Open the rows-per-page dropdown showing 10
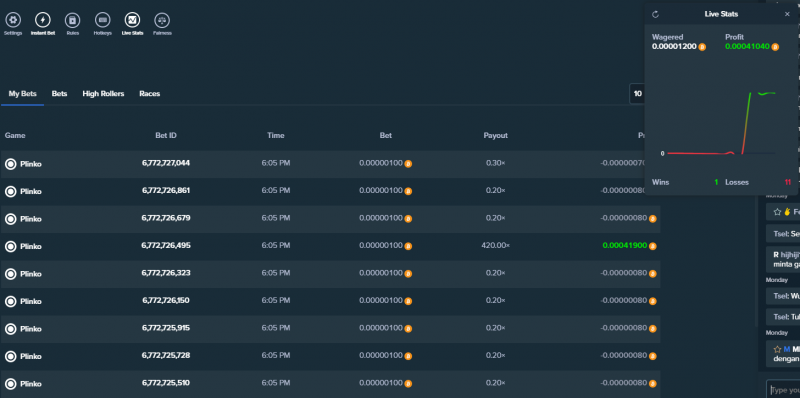Screen dimensions: 800x398 click(638, 94)
